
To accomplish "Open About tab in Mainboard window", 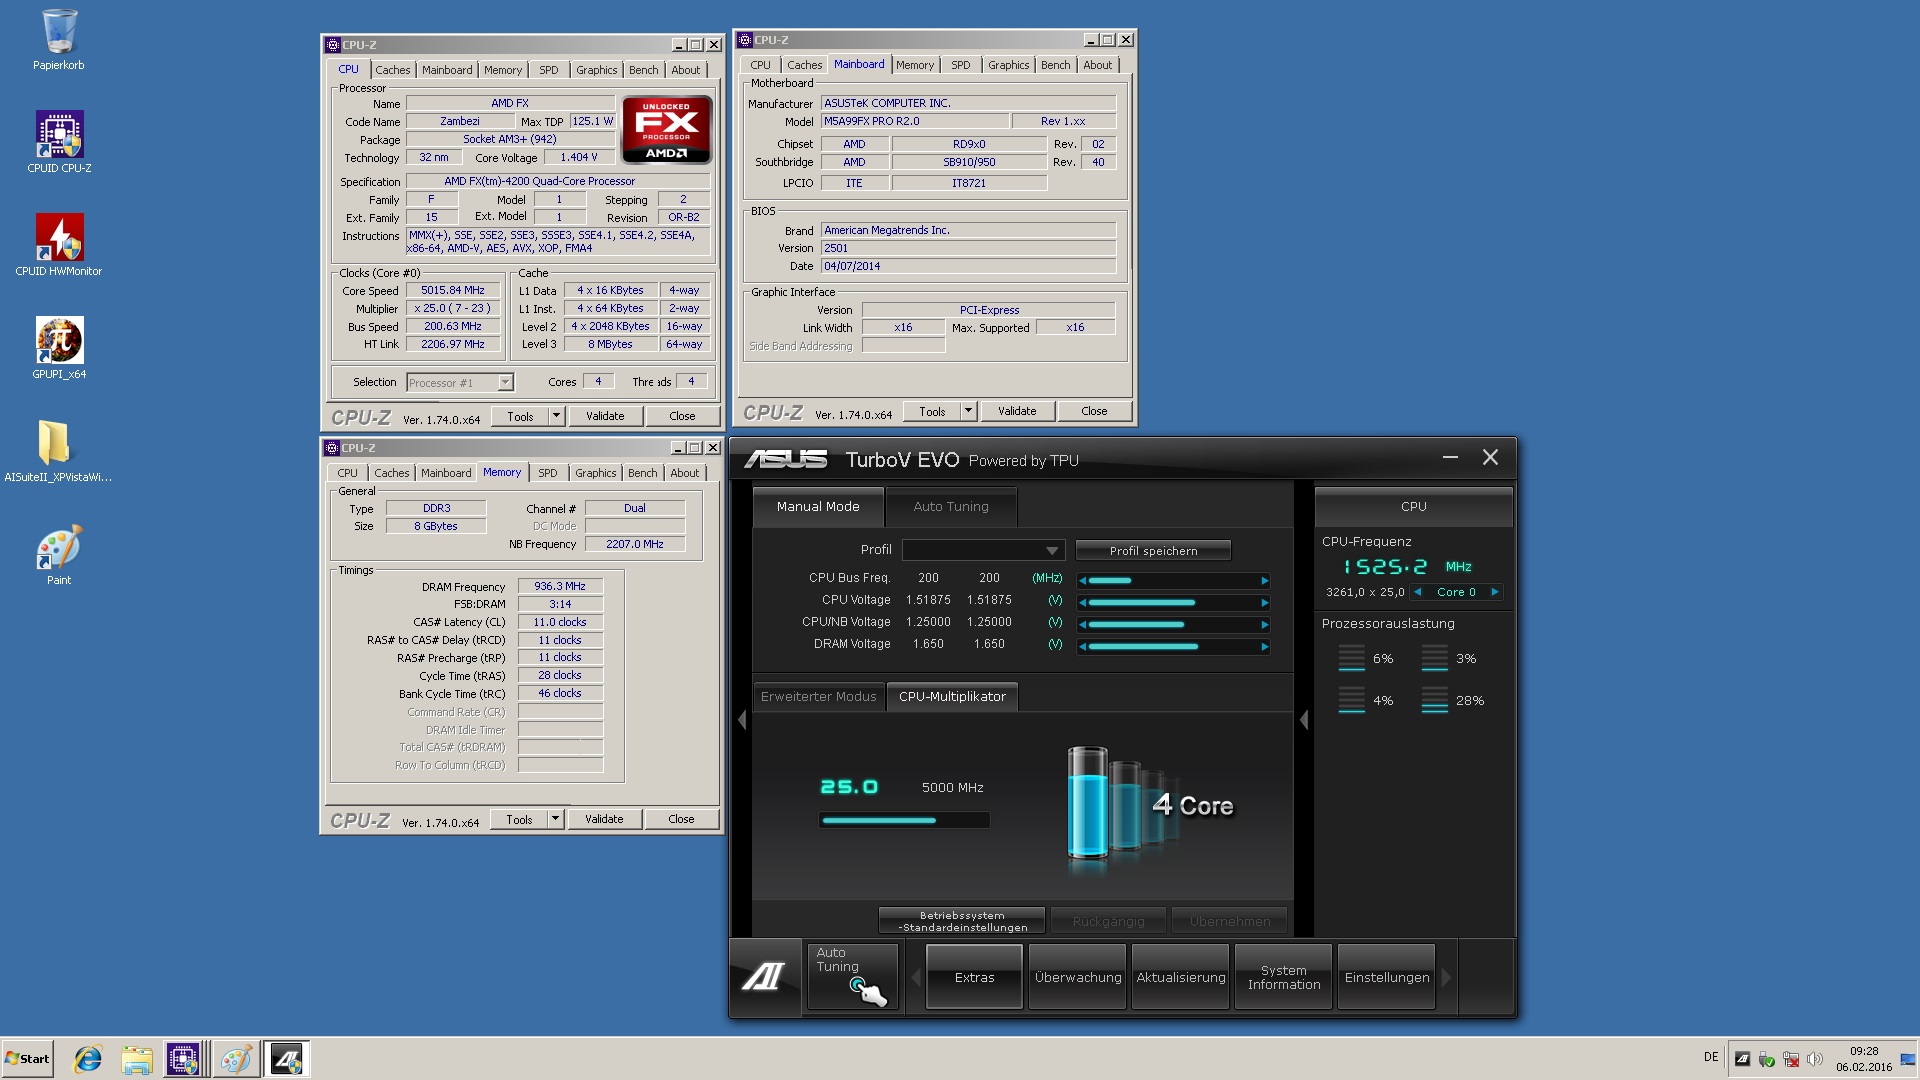I will coord(1097,65).
